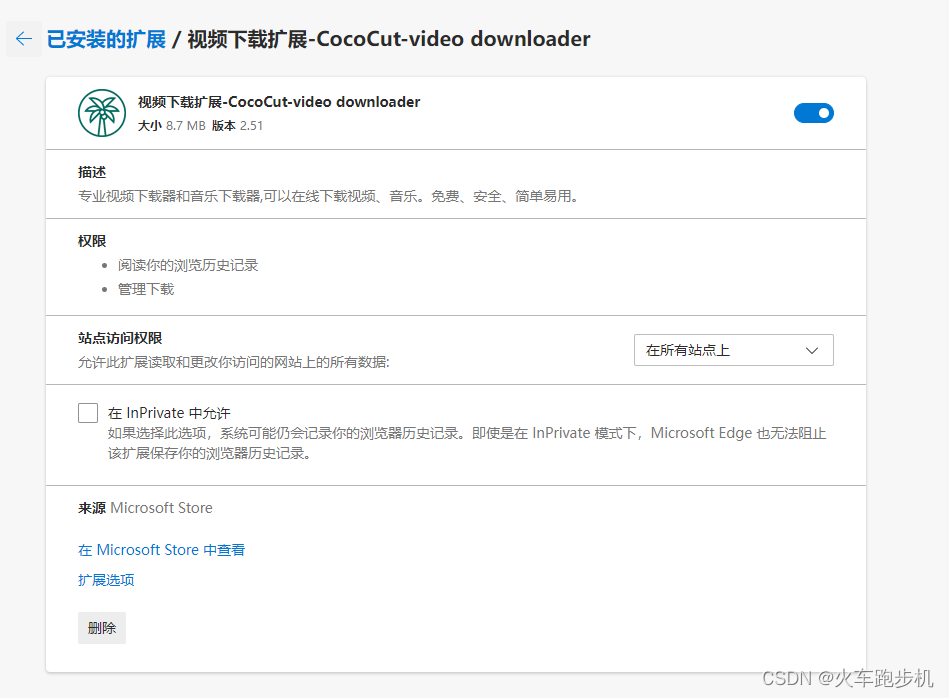Click permission 阅读你的浏览历史记录
Image resolution: width=949 pixels, height=698 pixels.
[188, 265]
